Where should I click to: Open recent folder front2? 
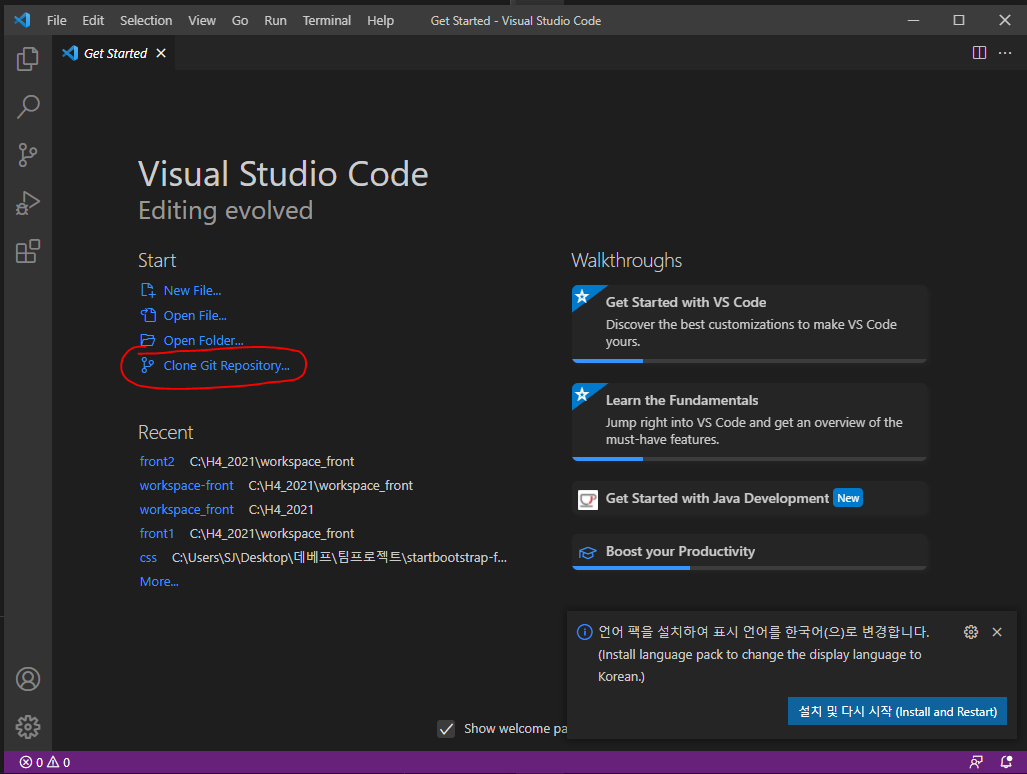[157, 461]
